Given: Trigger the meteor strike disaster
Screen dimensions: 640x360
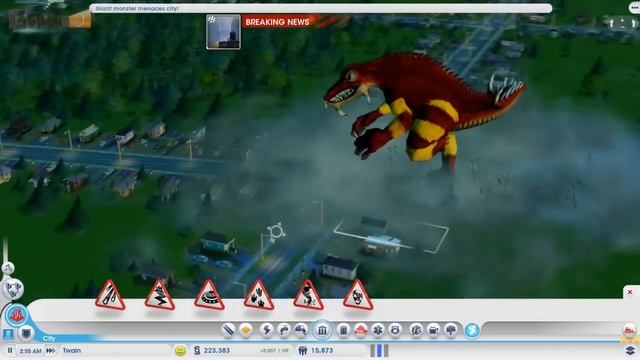Looking at the screenshot, I should pos(110,295).
